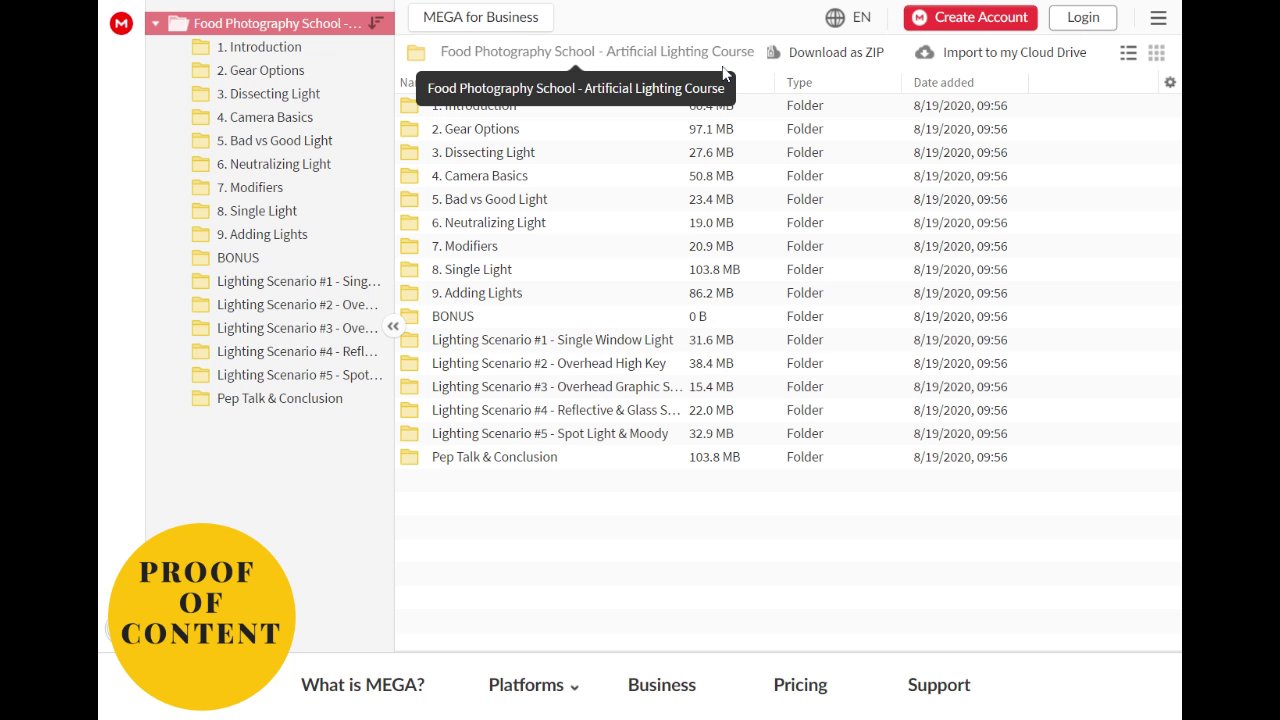Select 5. Bad vs Good Light in tree

[274, 141]
